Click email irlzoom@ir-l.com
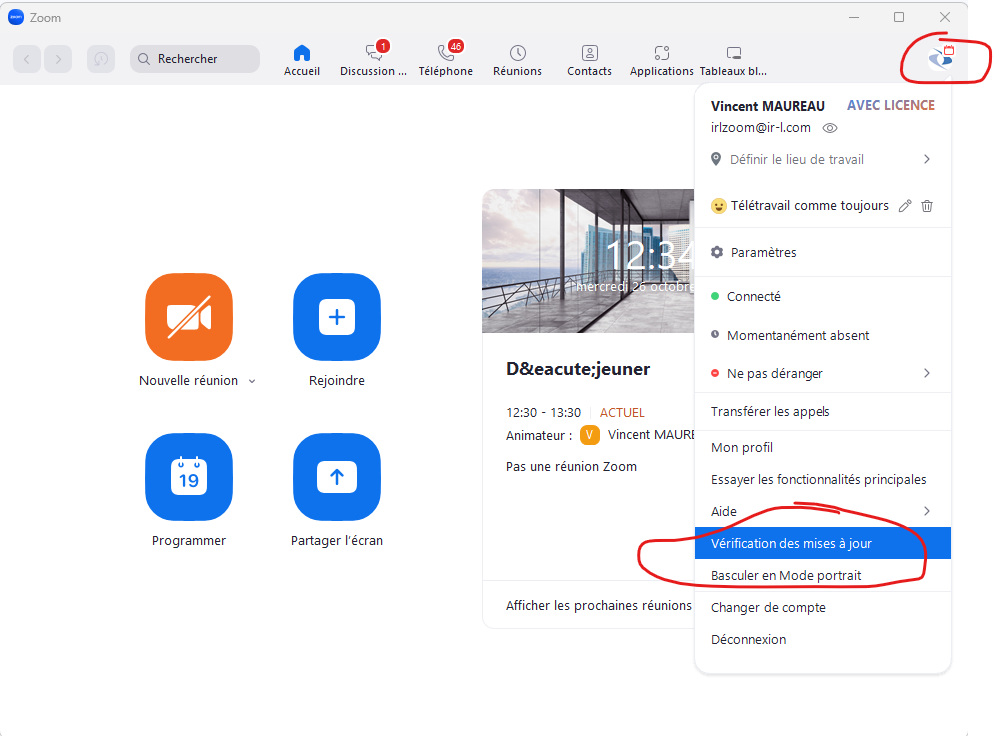The height and width of the screenshot is (736, 993). 761,128
